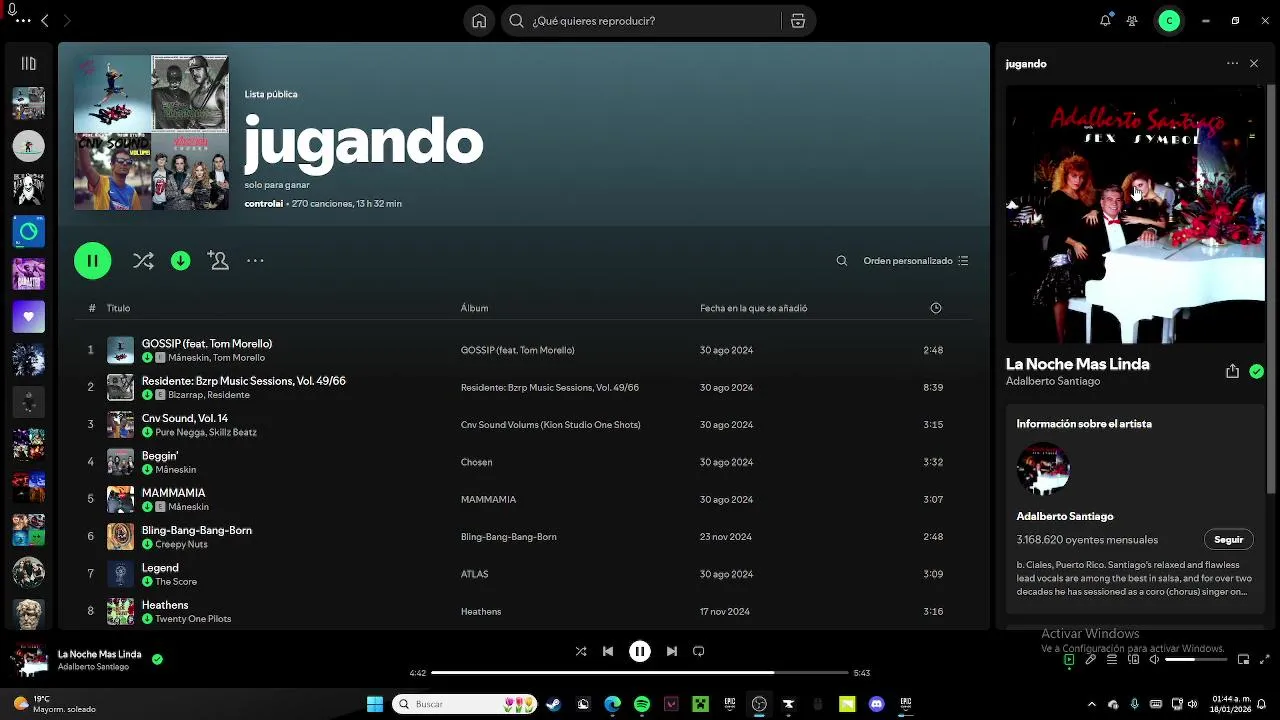Skip to the next track
The width and height of the screenshot is (1280, 720).
671,651
